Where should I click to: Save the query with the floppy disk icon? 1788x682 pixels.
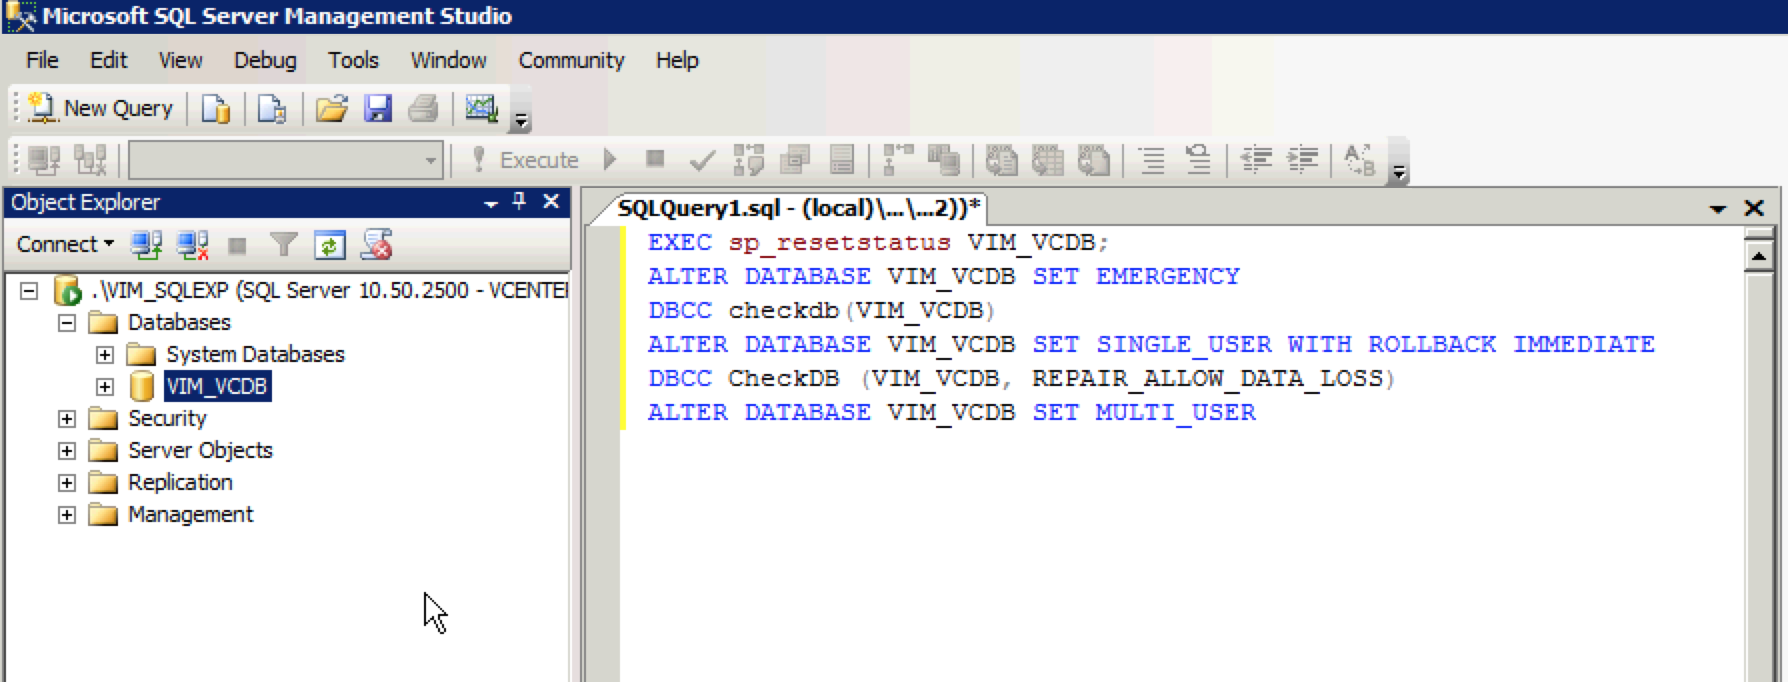click(x=378, y=108)
